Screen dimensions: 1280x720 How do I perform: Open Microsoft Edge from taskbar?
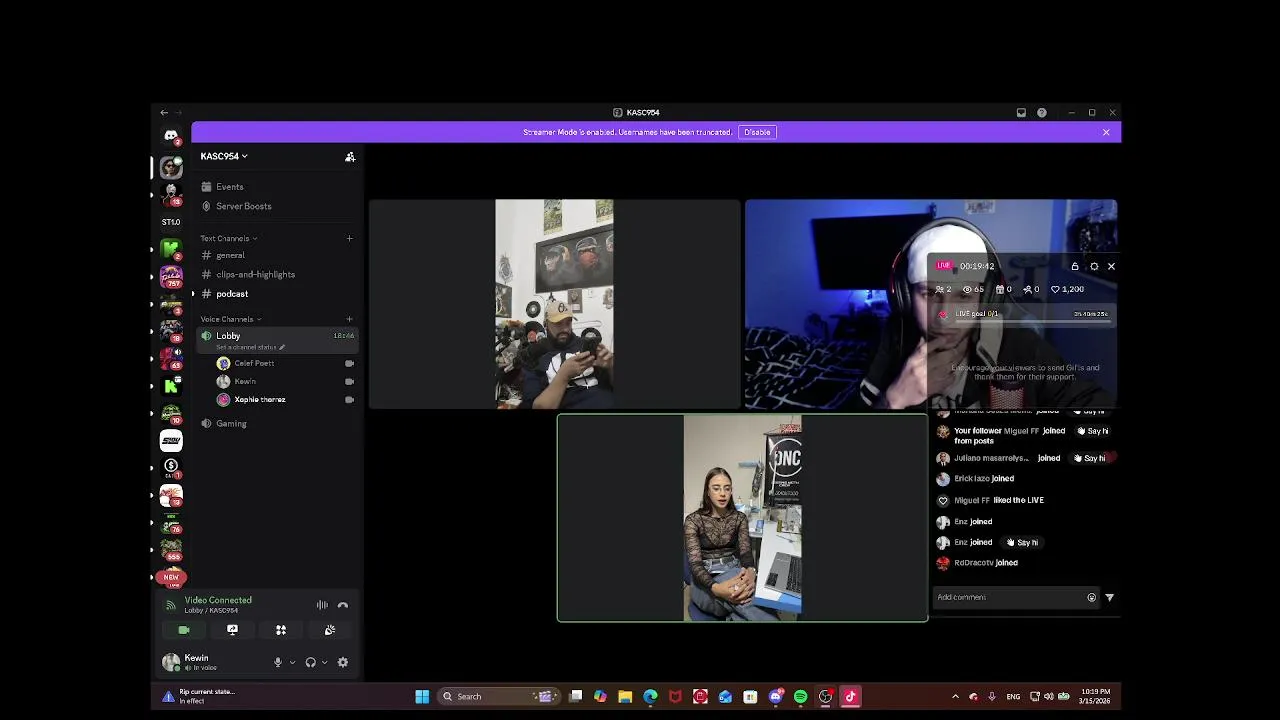[x=650, y=696]
